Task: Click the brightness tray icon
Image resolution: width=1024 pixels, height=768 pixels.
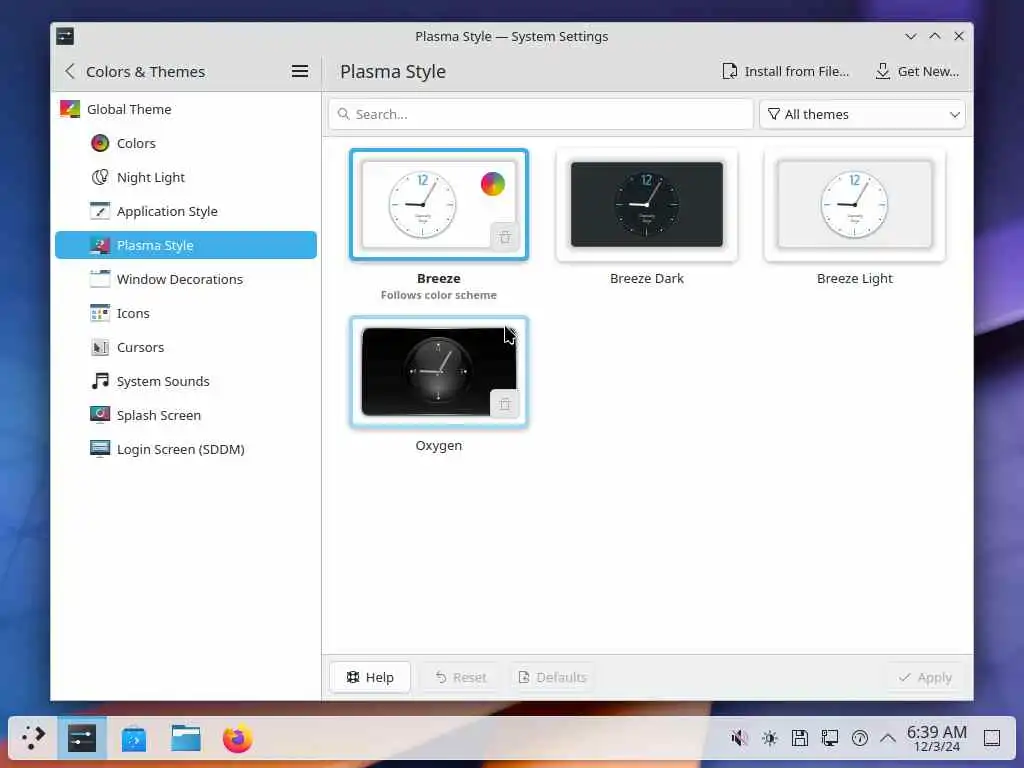Action: tap(769, 739)
